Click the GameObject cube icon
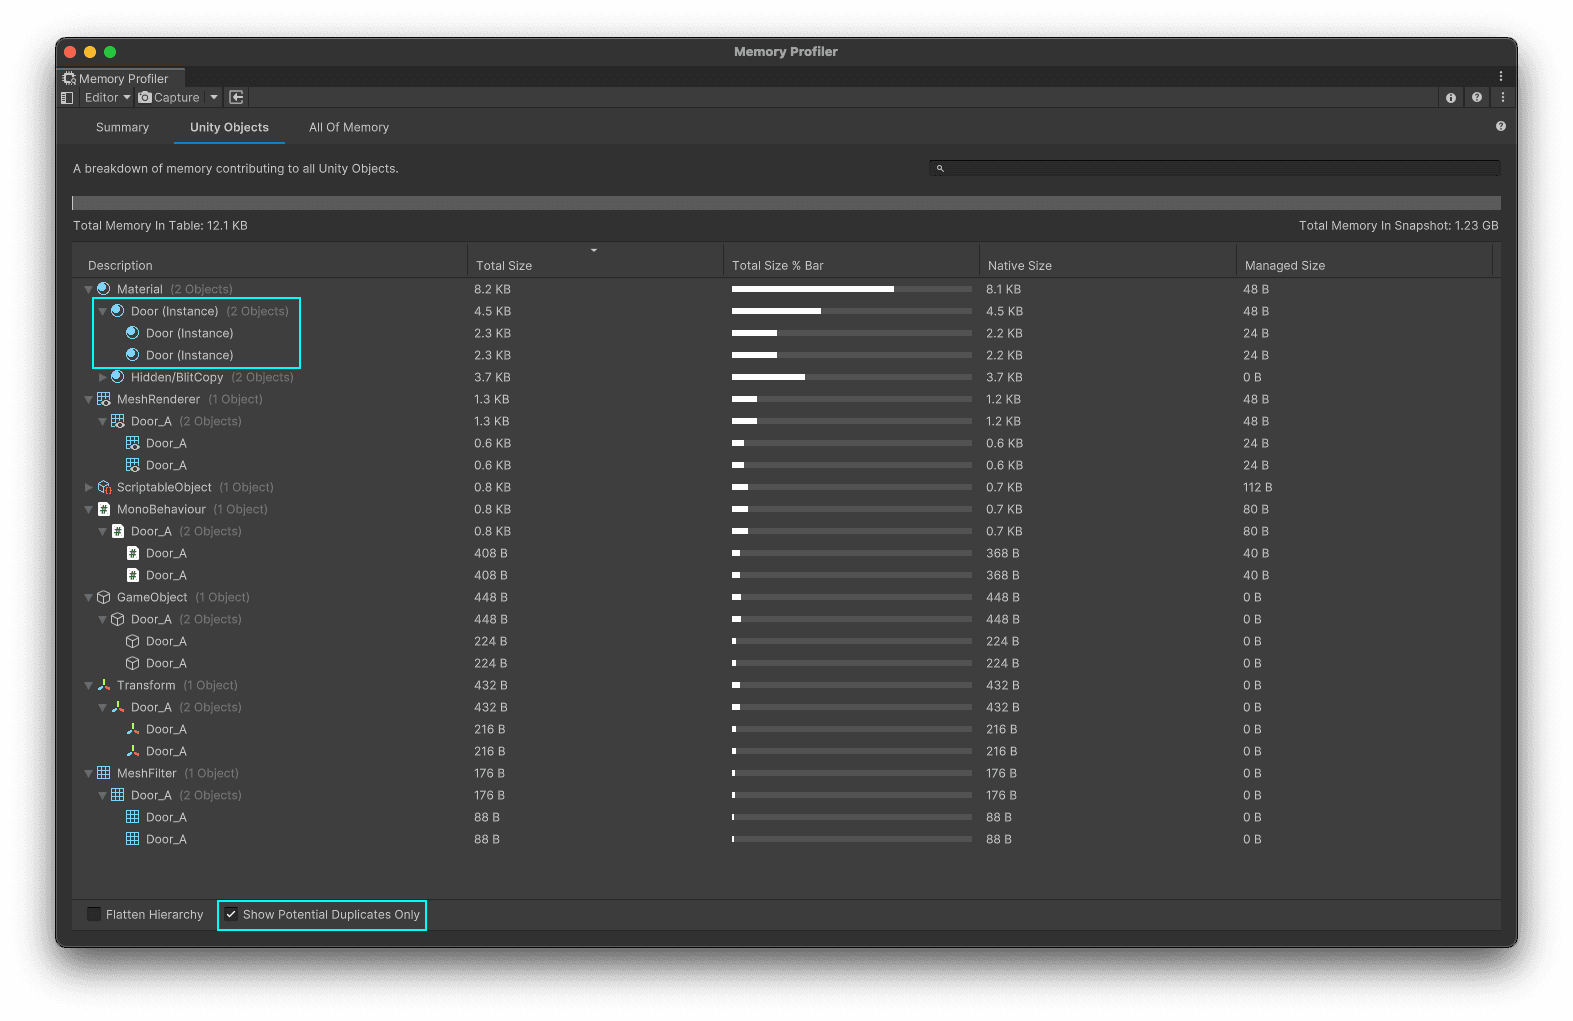The height and width of the screenshot is (1021, 1573). (104, 597)
